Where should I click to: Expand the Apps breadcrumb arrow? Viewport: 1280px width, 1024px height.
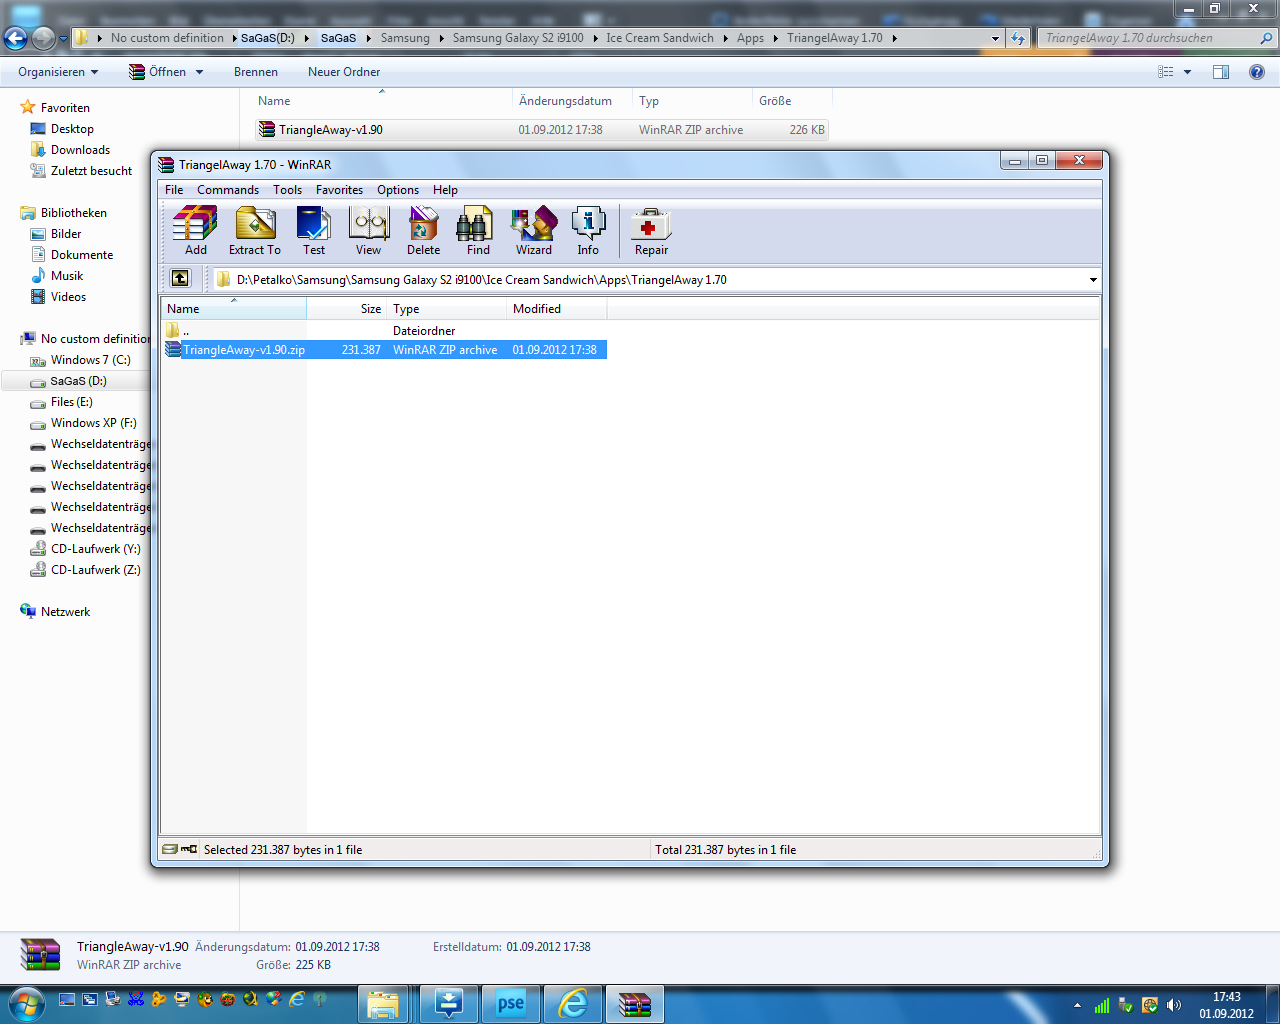[x=775, y=38]
